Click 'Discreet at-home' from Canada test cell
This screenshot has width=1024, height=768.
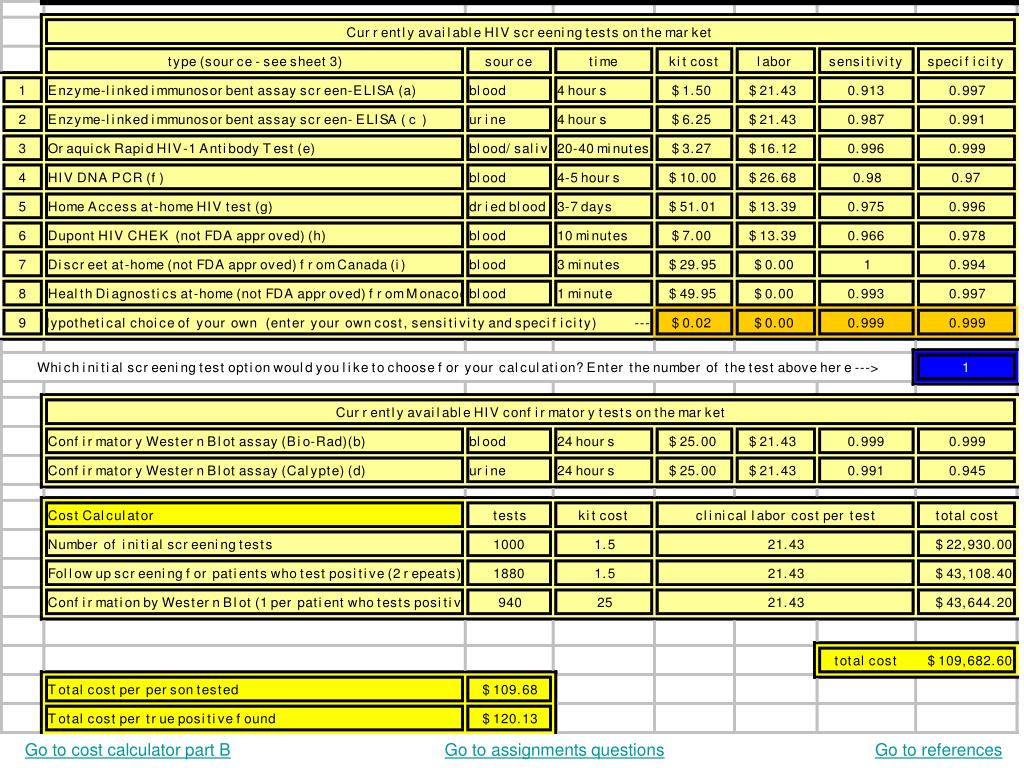click(254, 264)
